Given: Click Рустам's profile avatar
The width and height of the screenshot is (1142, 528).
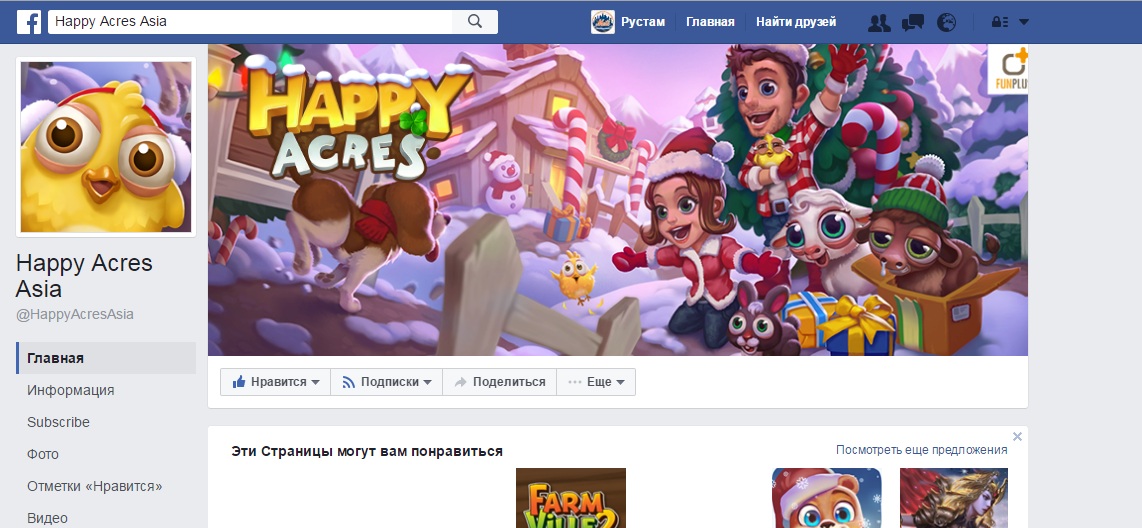Looking at the screenshot, I should point(602,22).
